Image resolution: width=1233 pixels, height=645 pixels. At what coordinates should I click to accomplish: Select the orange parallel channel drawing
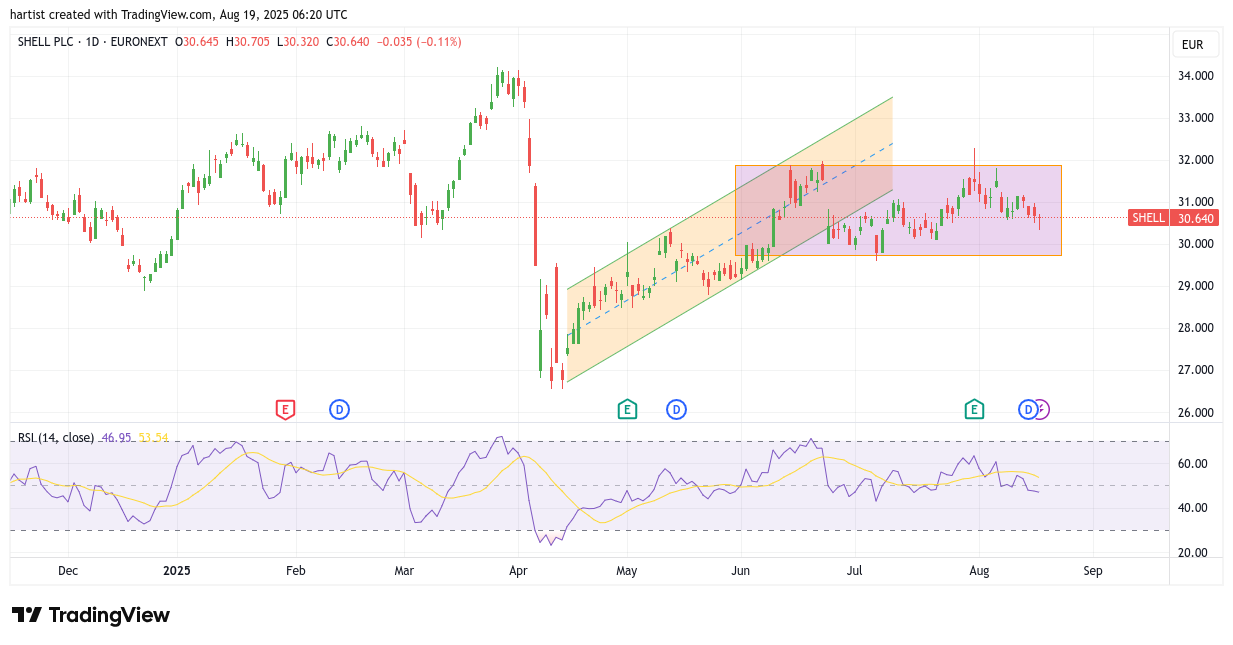click(x=729, y=239)
